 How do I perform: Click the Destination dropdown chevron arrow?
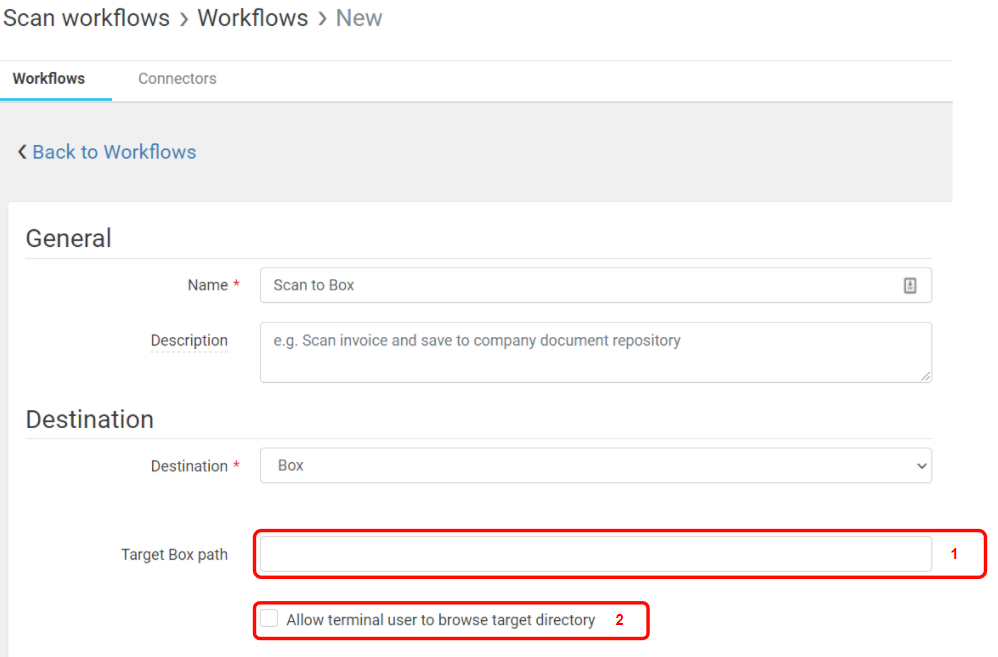click(920, 466)
